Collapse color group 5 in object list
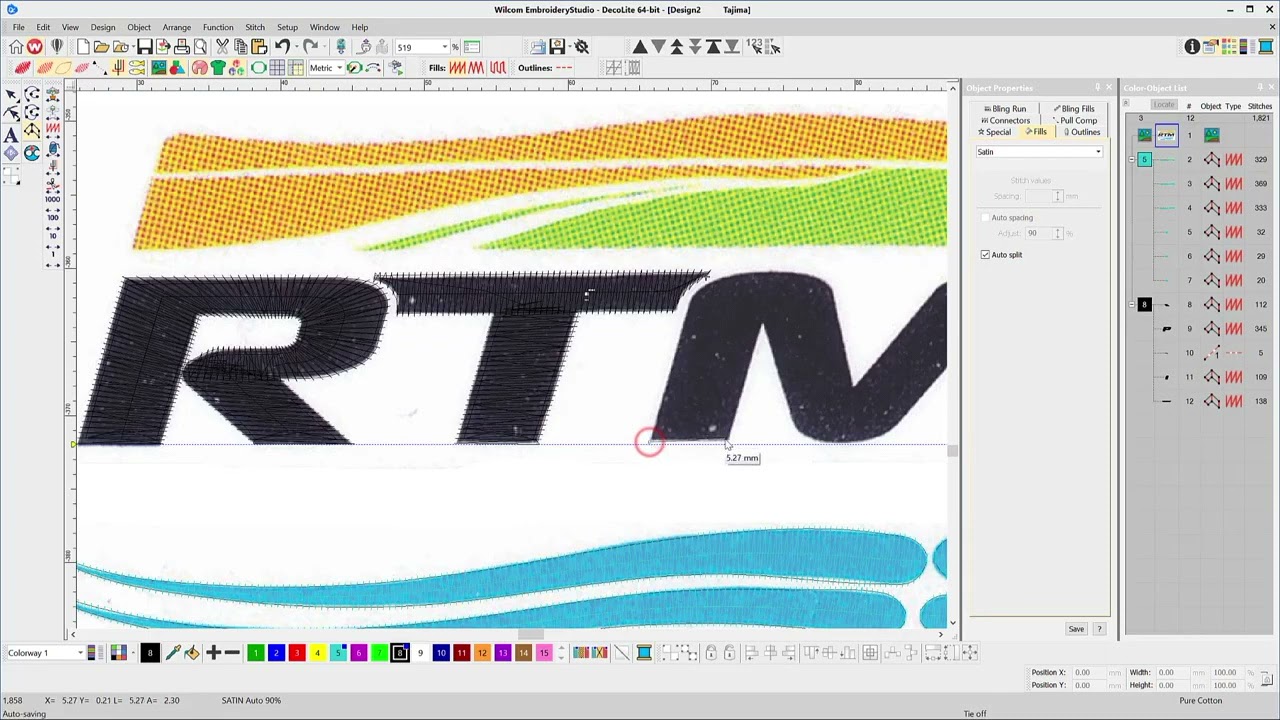The image size is (1280, 720). (1131, 159)
